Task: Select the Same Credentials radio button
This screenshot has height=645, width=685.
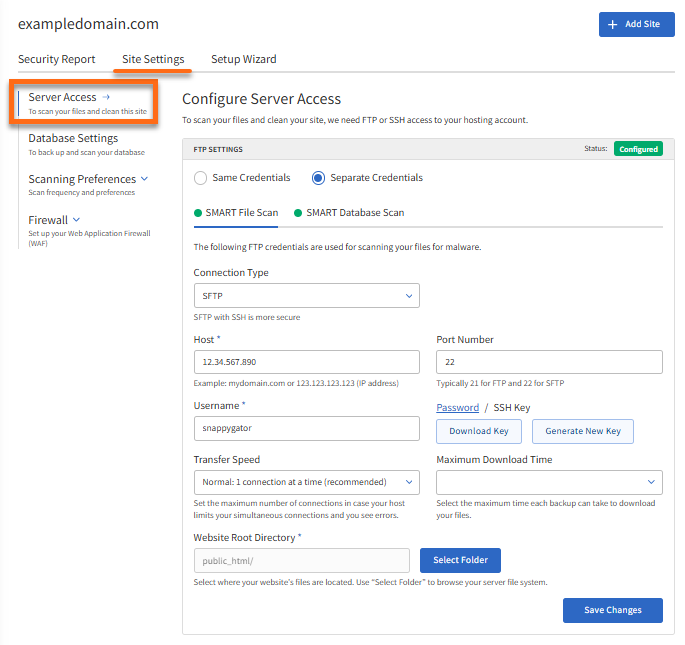Action: click(x=201, y=178)
